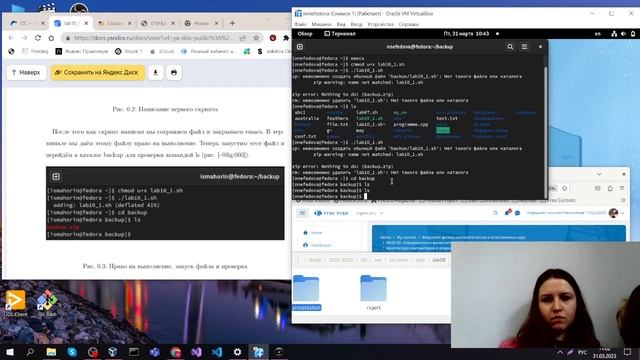Download document via arrow icon
Image resolution: width=640 pixels, height=360 pixels.
(156, 72)
